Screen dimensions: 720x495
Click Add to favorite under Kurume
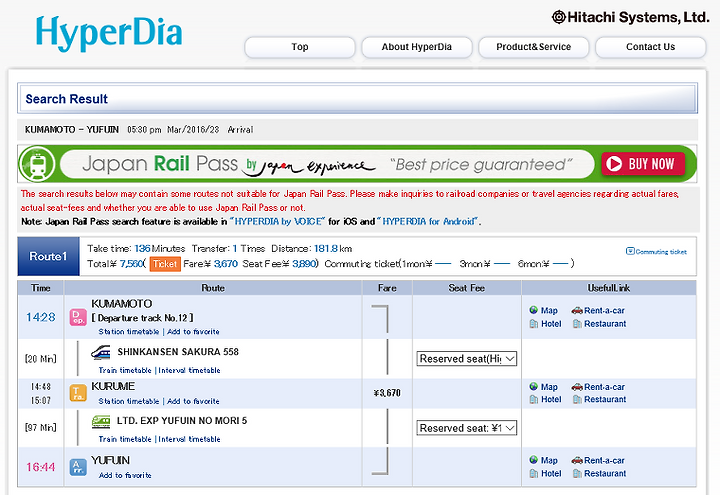pos(193,401)
